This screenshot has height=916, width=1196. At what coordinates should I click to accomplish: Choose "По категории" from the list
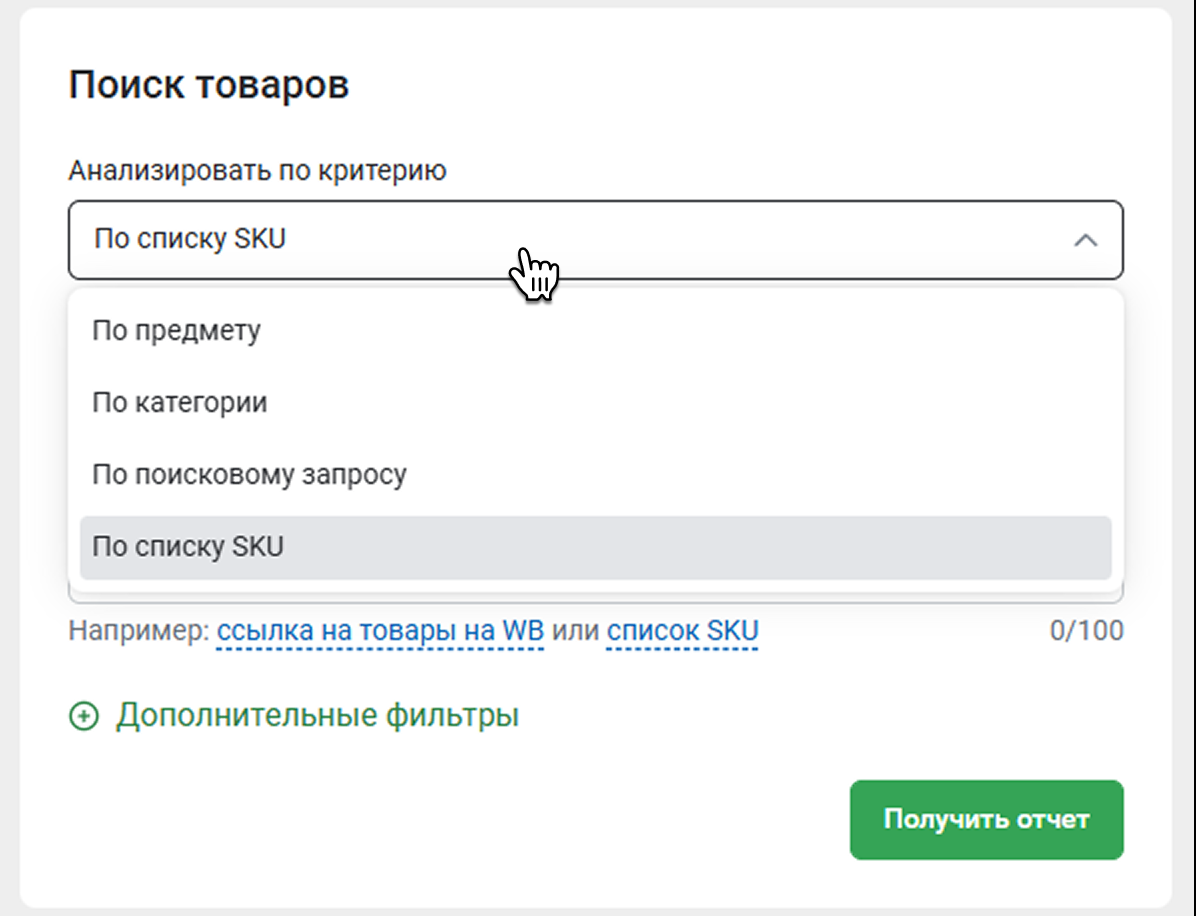click(180, 403)
